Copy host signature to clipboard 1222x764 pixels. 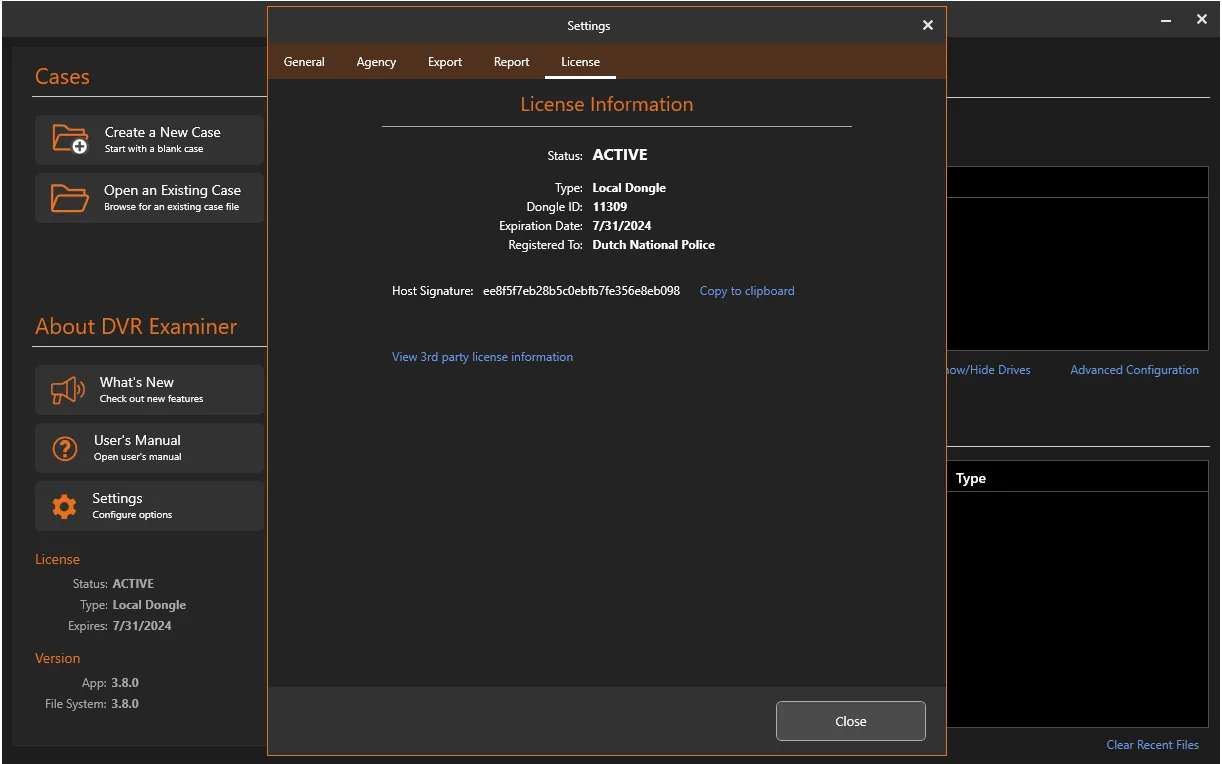coord(747,291)
